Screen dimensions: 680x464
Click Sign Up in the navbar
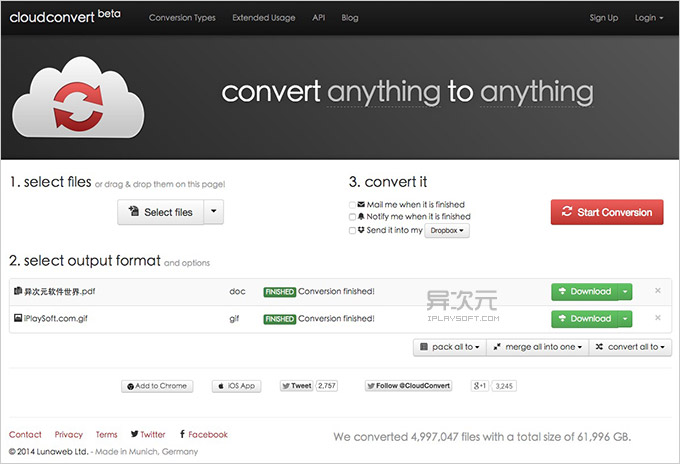(x=604, y=18)
